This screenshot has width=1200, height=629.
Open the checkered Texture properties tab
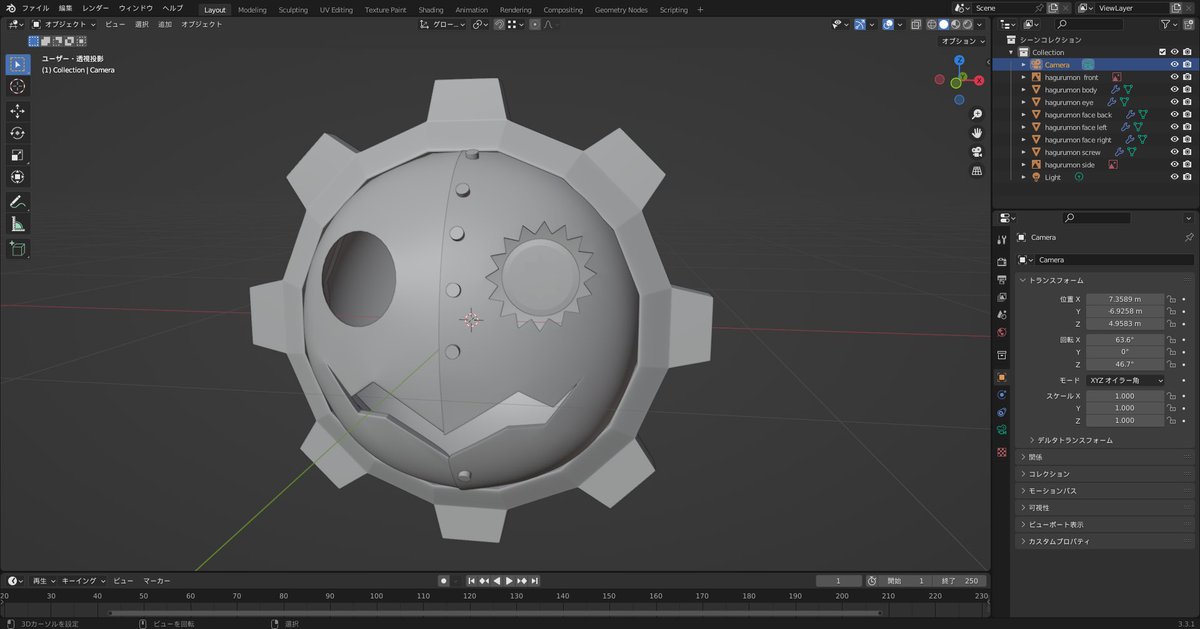[x=1002, y=452]
